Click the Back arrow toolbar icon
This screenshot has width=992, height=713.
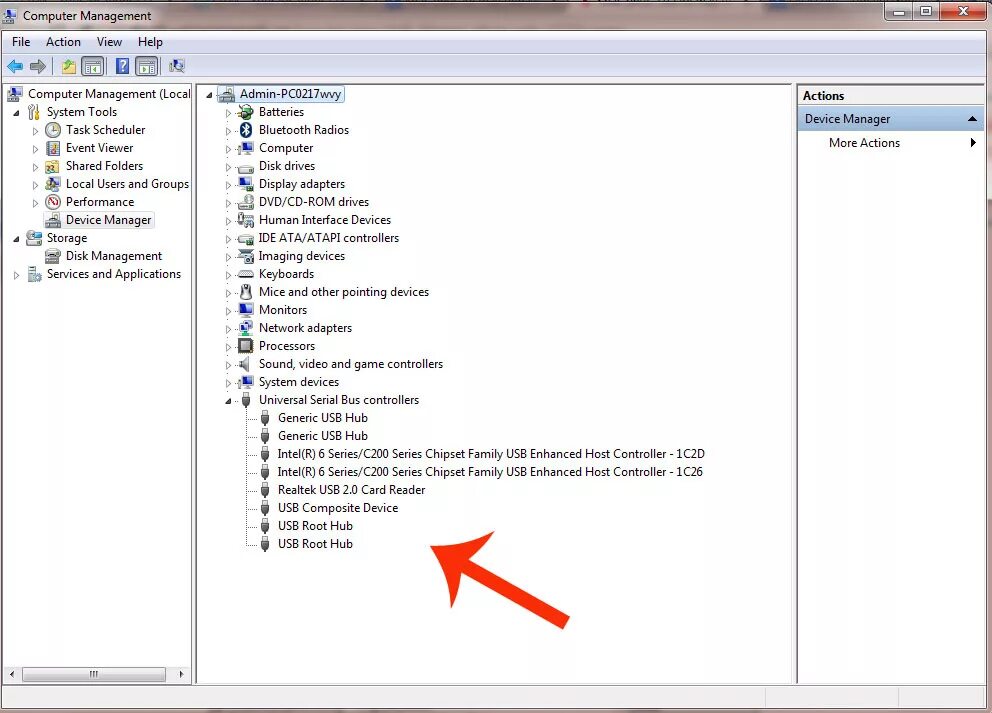pos(15,66)
